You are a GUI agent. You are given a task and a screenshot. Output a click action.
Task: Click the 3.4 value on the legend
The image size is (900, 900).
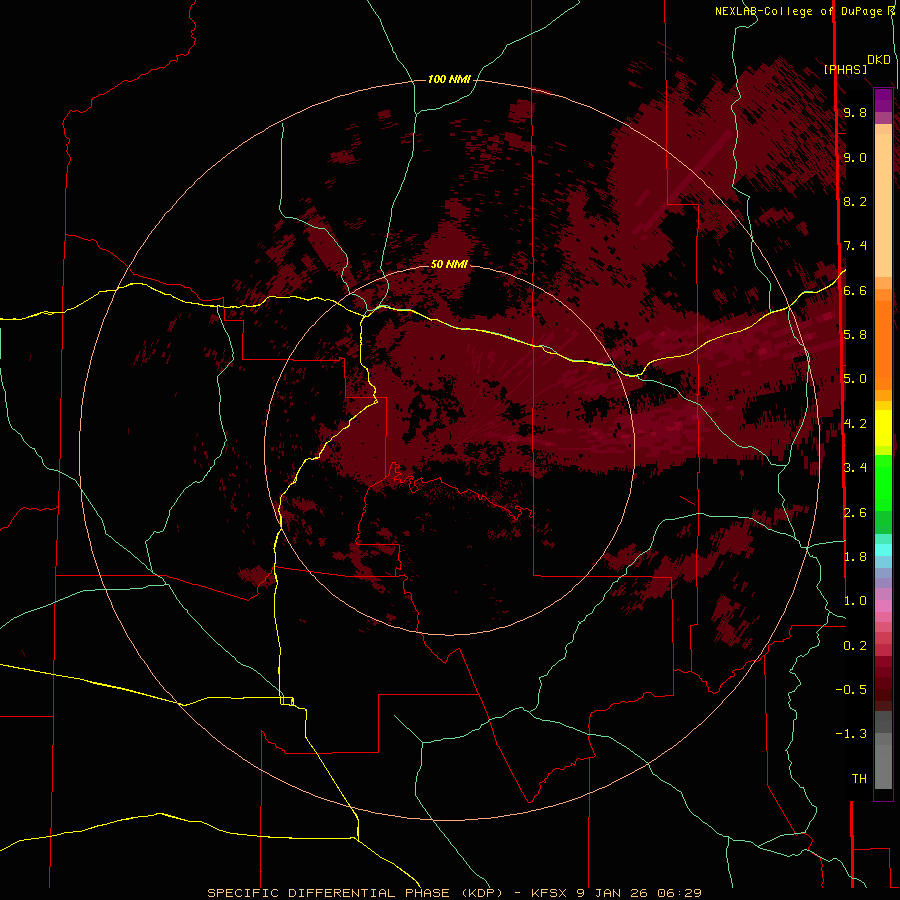[855, 468]
